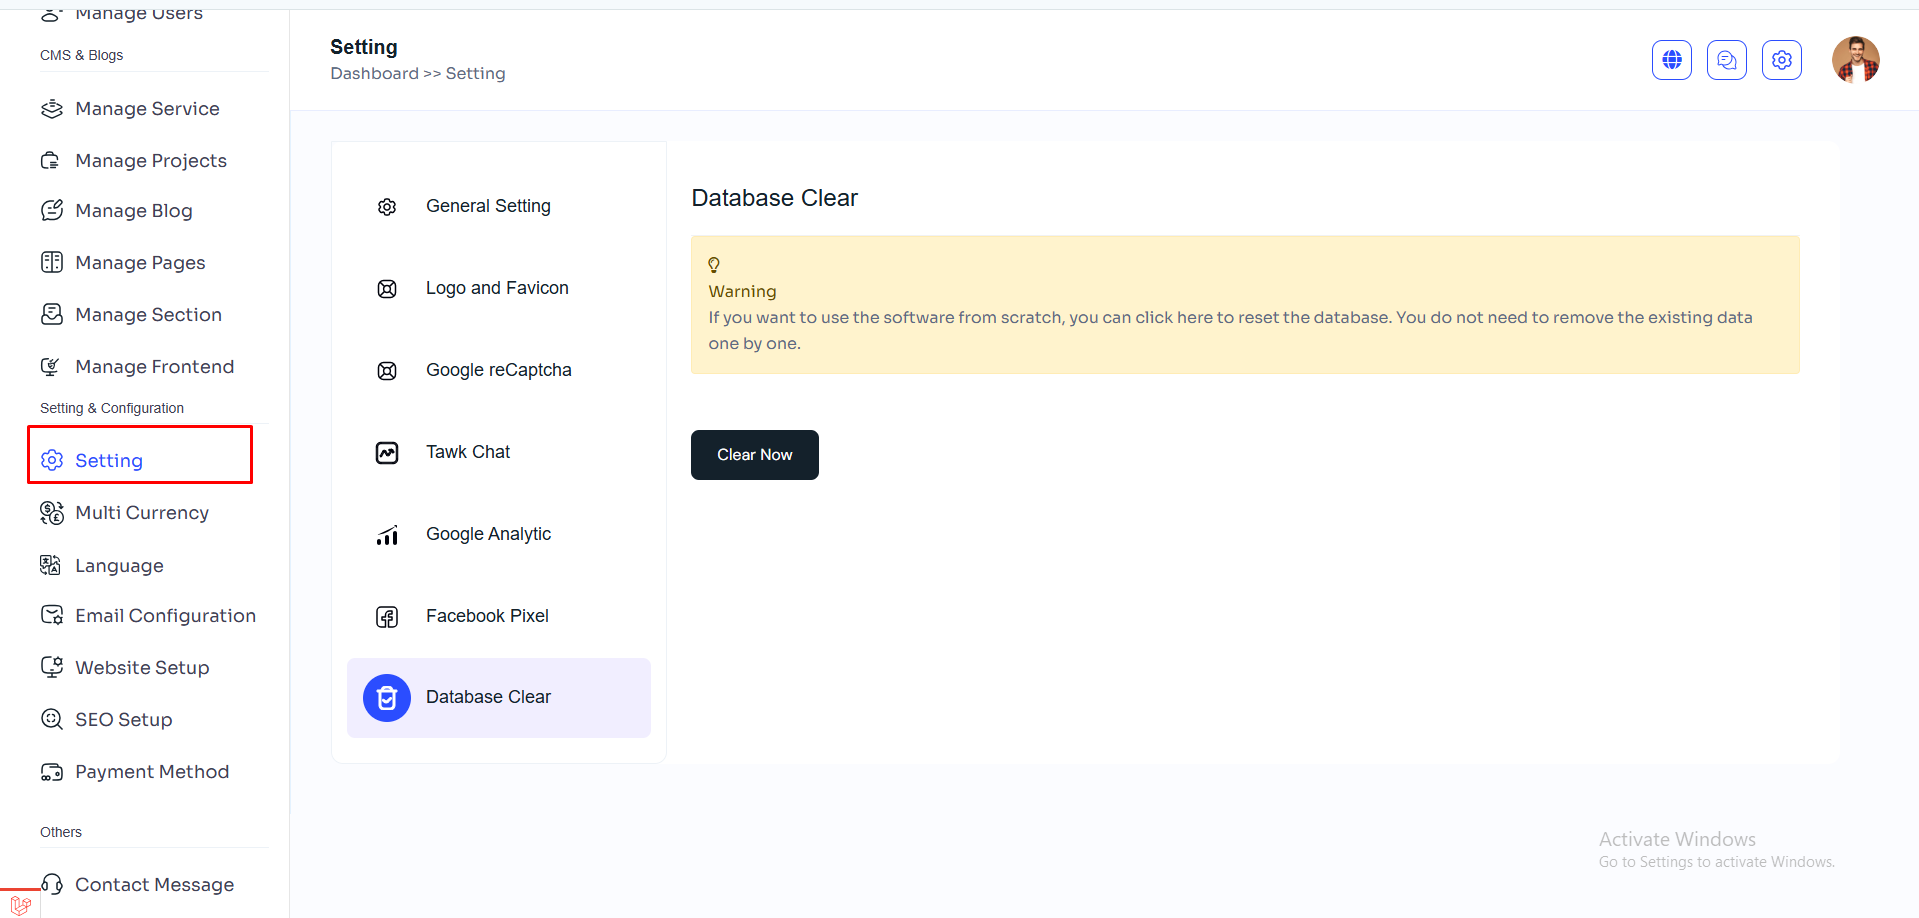Viewport: 1919px width, 918px height.
Task: Click the Facebook Pixel icon
Action: coord(387,617)
